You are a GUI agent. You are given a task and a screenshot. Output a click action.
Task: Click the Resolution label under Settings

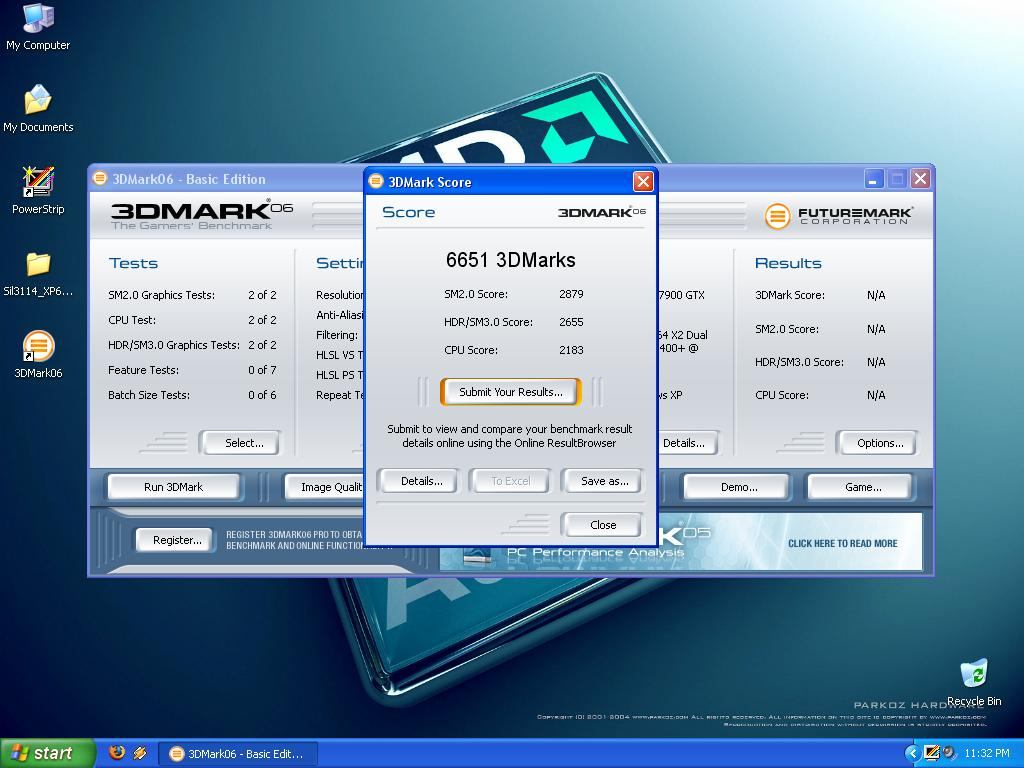pyautogui.click(x=340, y=295)
